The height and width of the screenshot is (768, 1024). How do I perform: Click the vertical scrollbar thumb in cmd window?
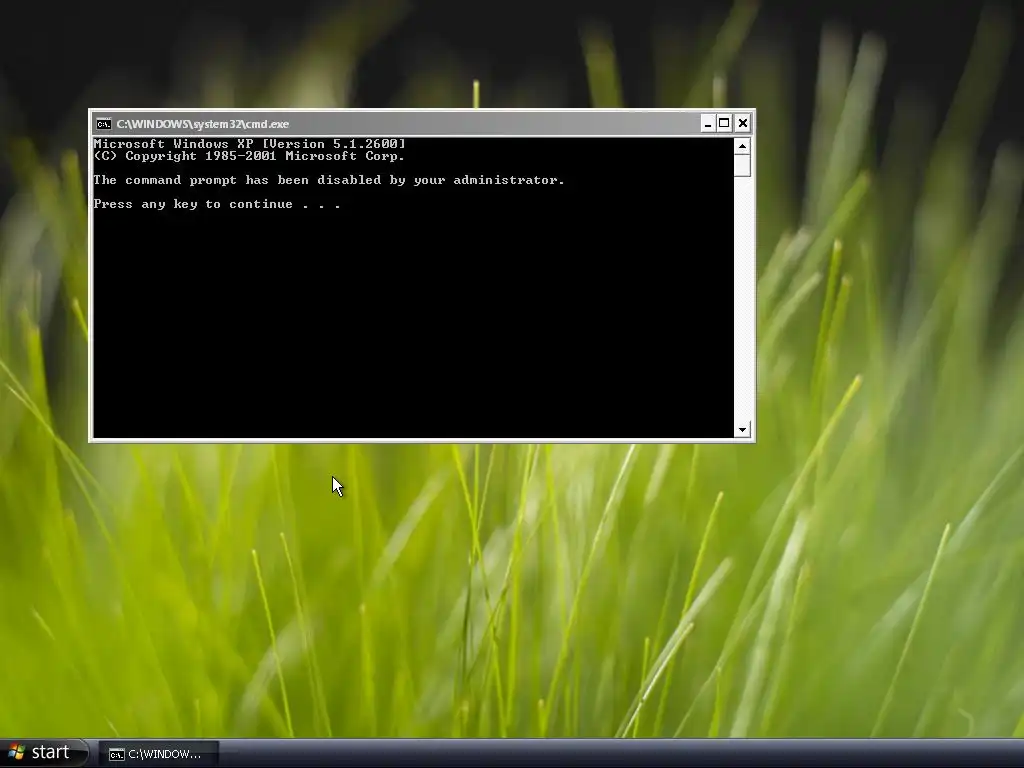click(742, 165)
